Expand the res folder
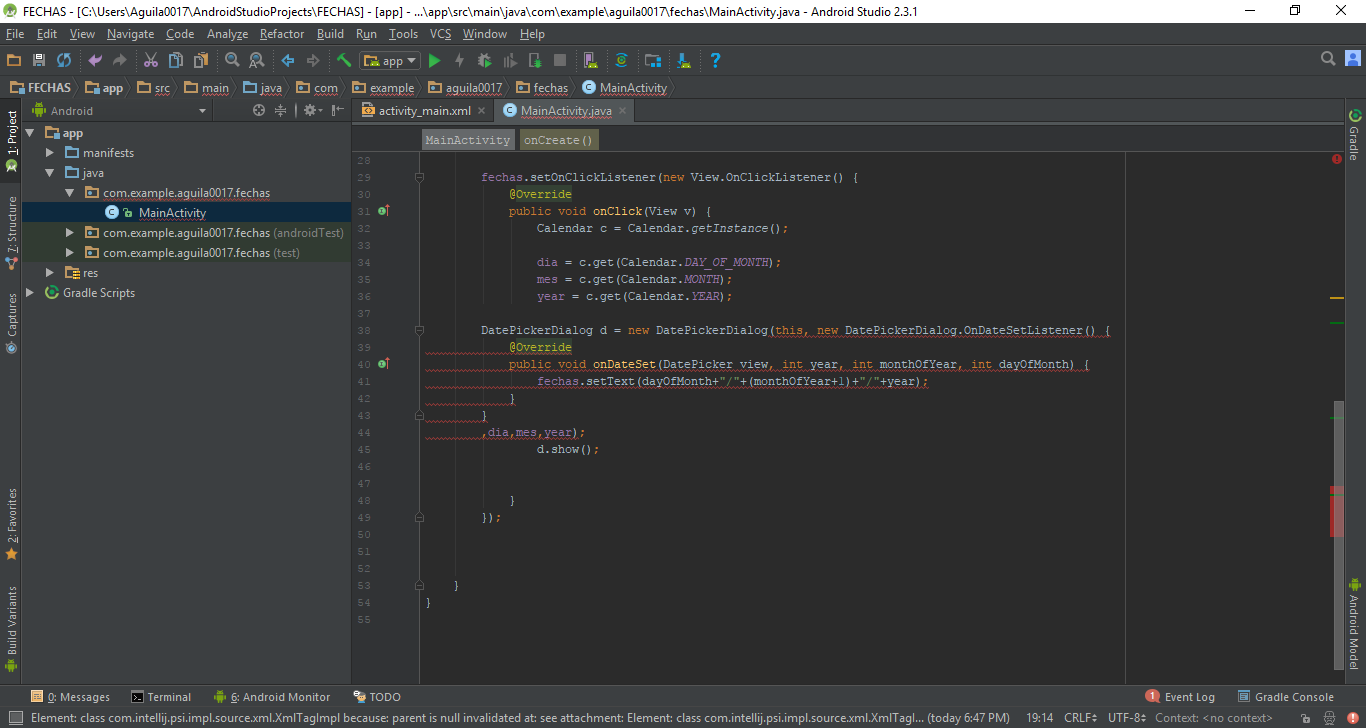This screenshot has width=1366, height=728. [50, 273]
